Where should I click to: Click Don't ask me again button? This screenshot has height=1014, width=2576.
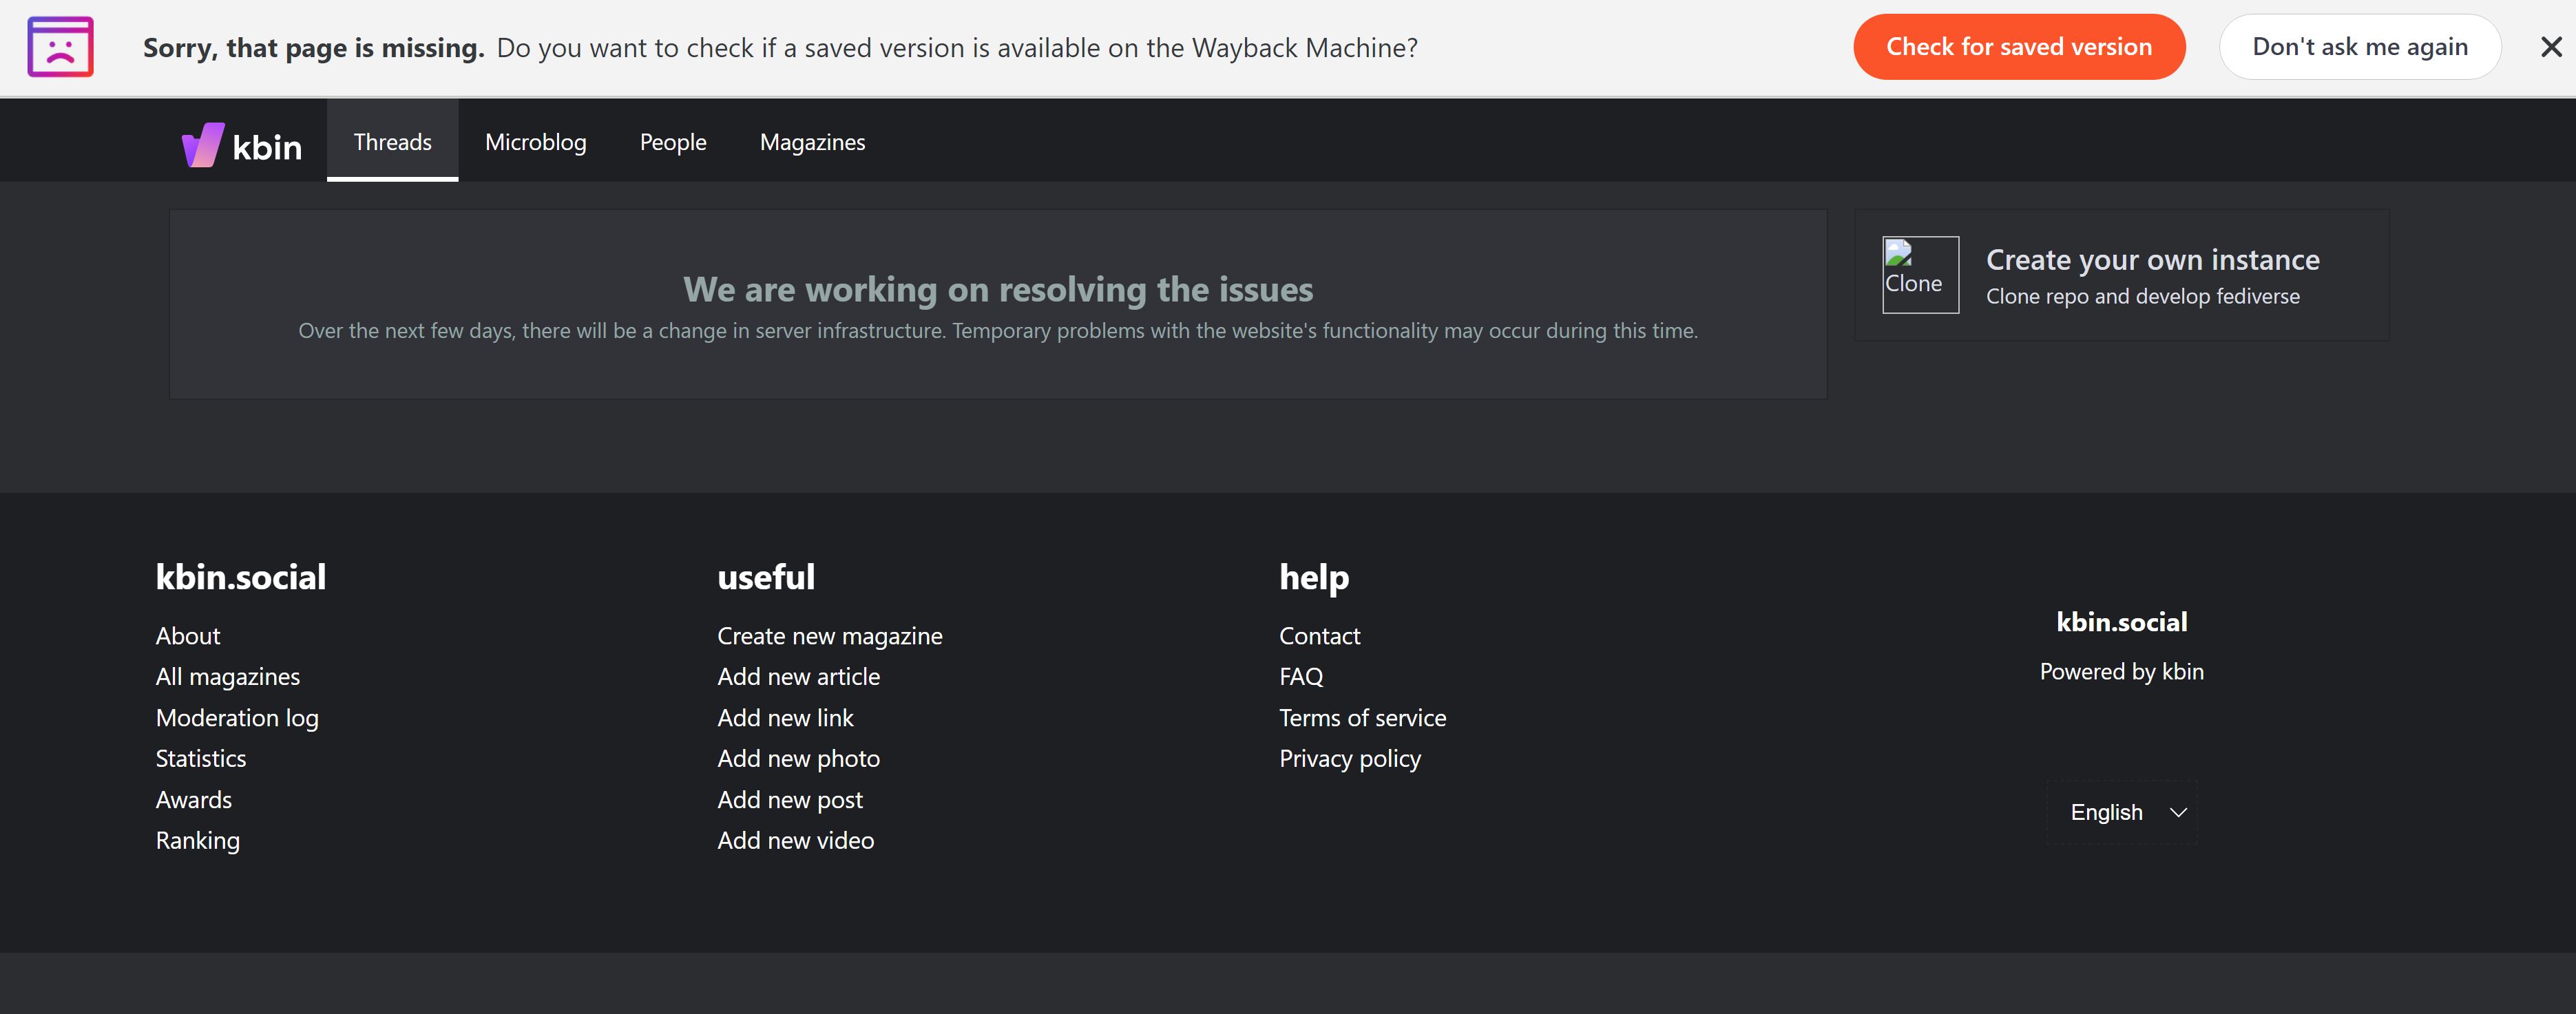click(x=2359, y=47)
